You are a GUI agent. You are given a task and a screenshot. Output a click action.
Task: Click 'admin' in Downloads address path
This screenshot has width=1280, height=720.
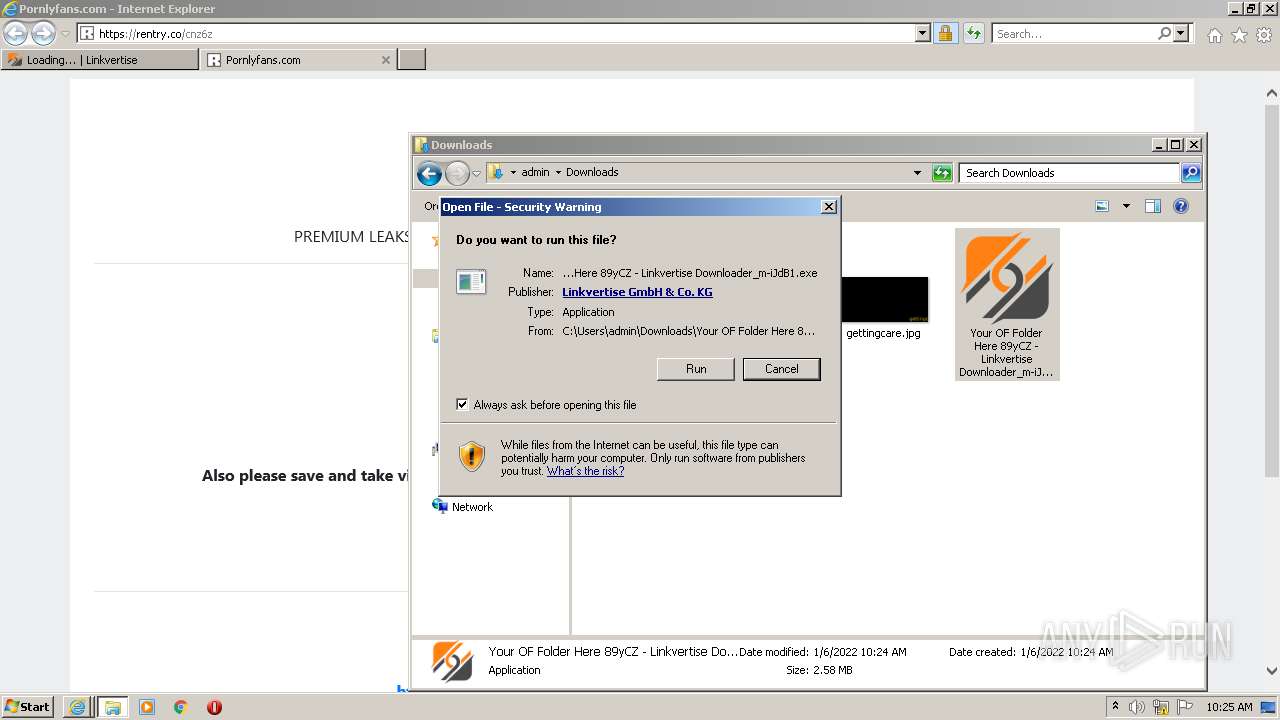(x=535, y=172)
